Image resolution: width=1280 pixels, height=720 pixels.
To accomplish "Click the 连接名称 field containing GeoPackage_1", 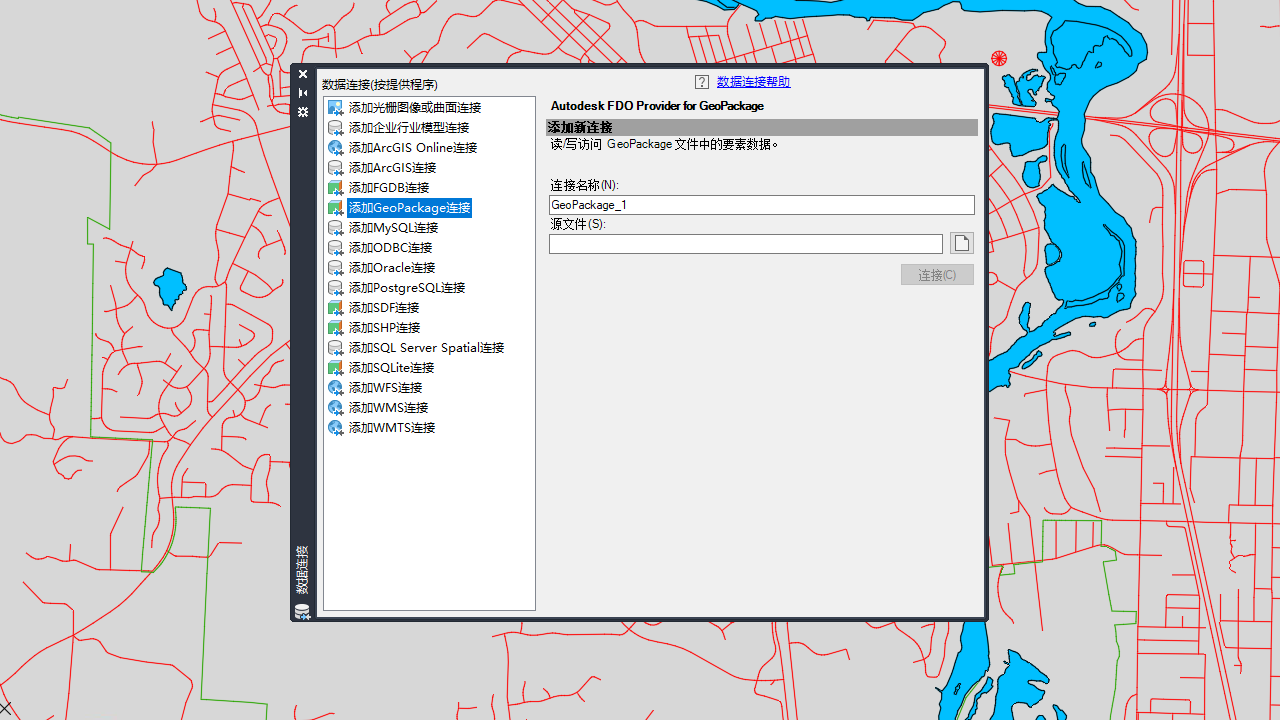I will point(761,204).
